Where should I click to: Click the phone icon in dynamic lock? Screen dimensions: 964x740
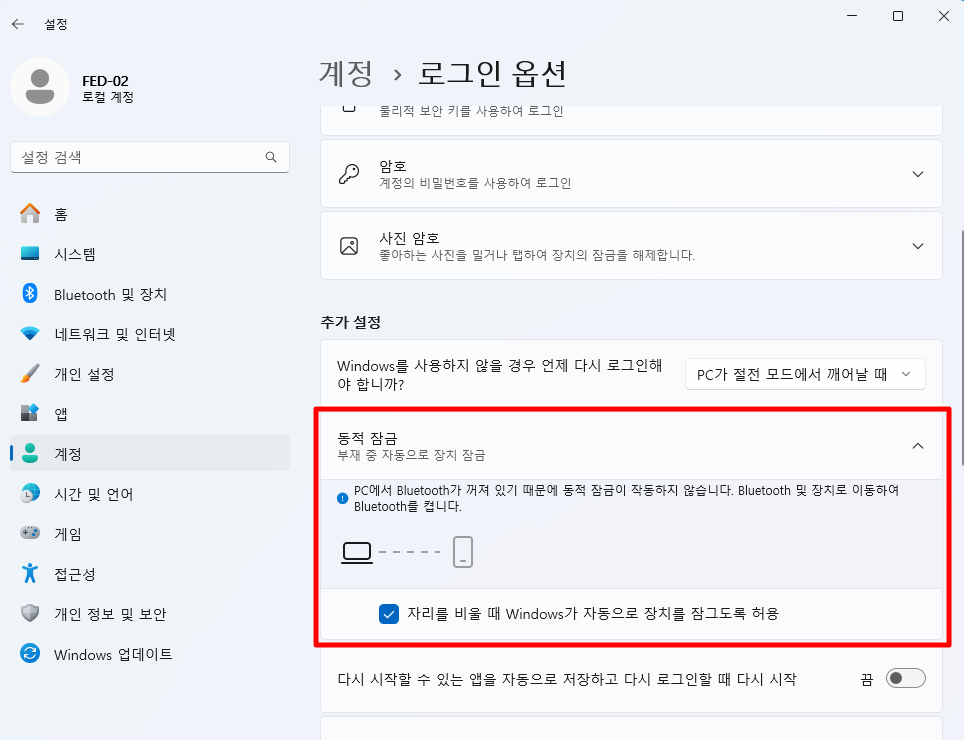coord(463,552)
